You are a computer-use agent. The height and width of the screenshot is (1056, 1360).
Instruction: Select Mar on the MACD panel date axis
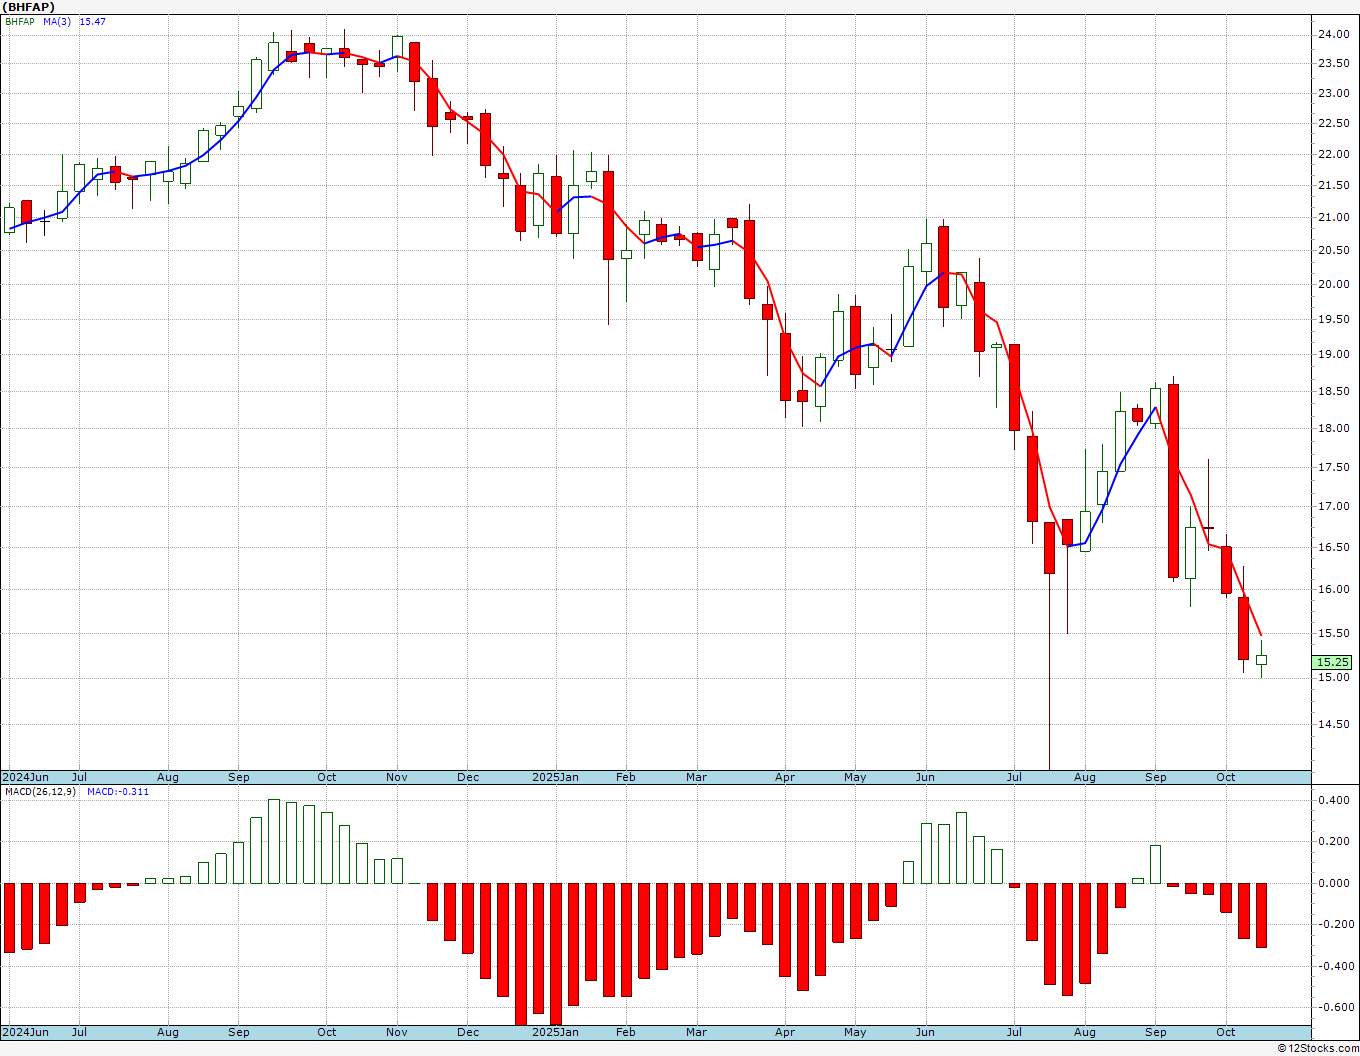[696, 1032]
